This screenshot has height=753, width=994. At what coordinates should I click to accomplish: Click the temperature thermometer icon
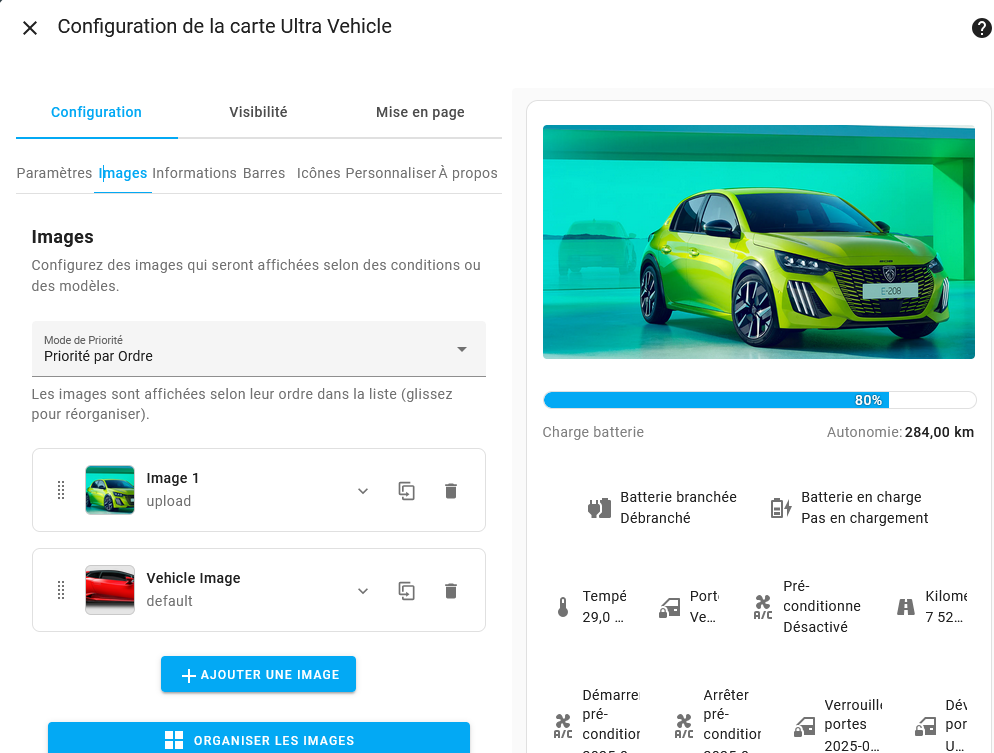pos(563,607)
